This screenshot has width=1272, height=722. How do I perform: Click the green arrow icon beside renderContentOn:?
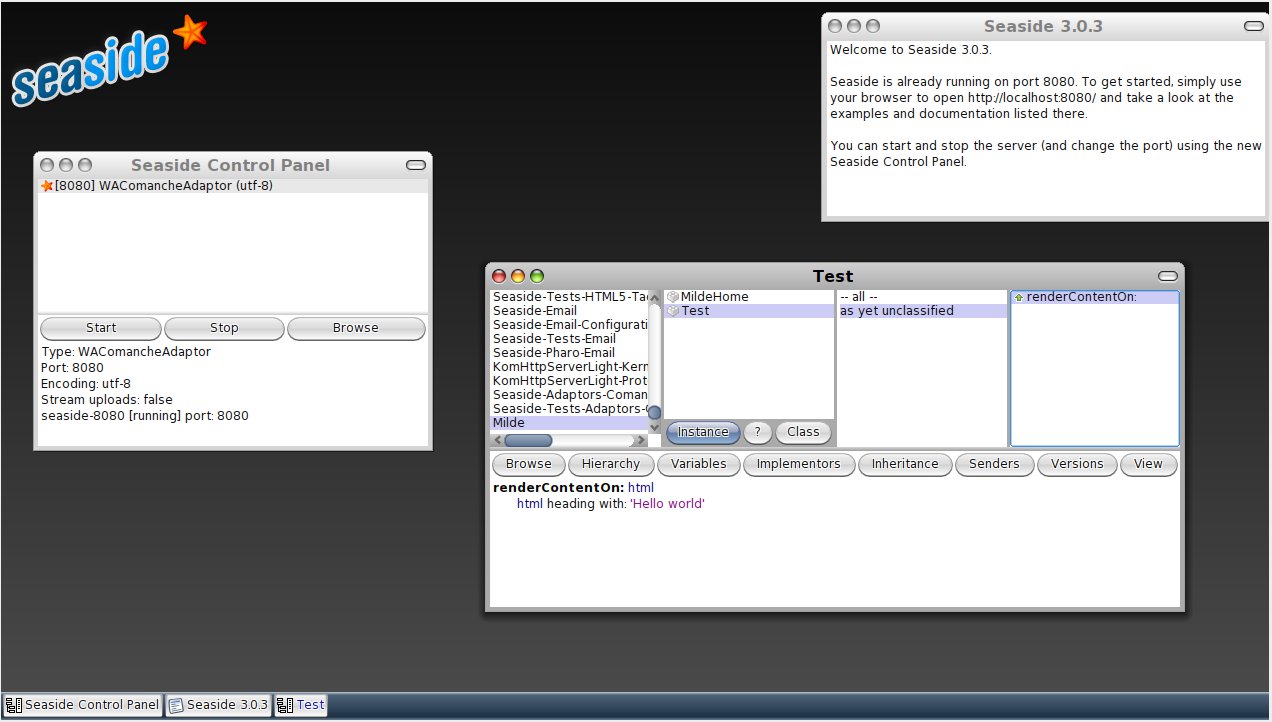[1019, 297]
